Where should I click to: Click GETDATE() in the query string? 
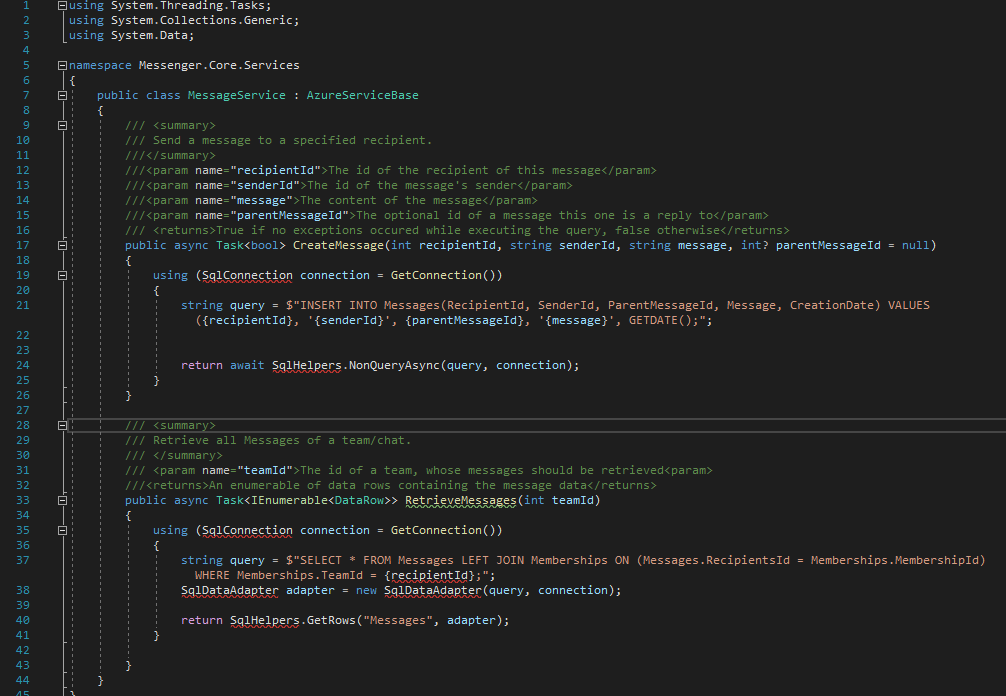point(660,320)
